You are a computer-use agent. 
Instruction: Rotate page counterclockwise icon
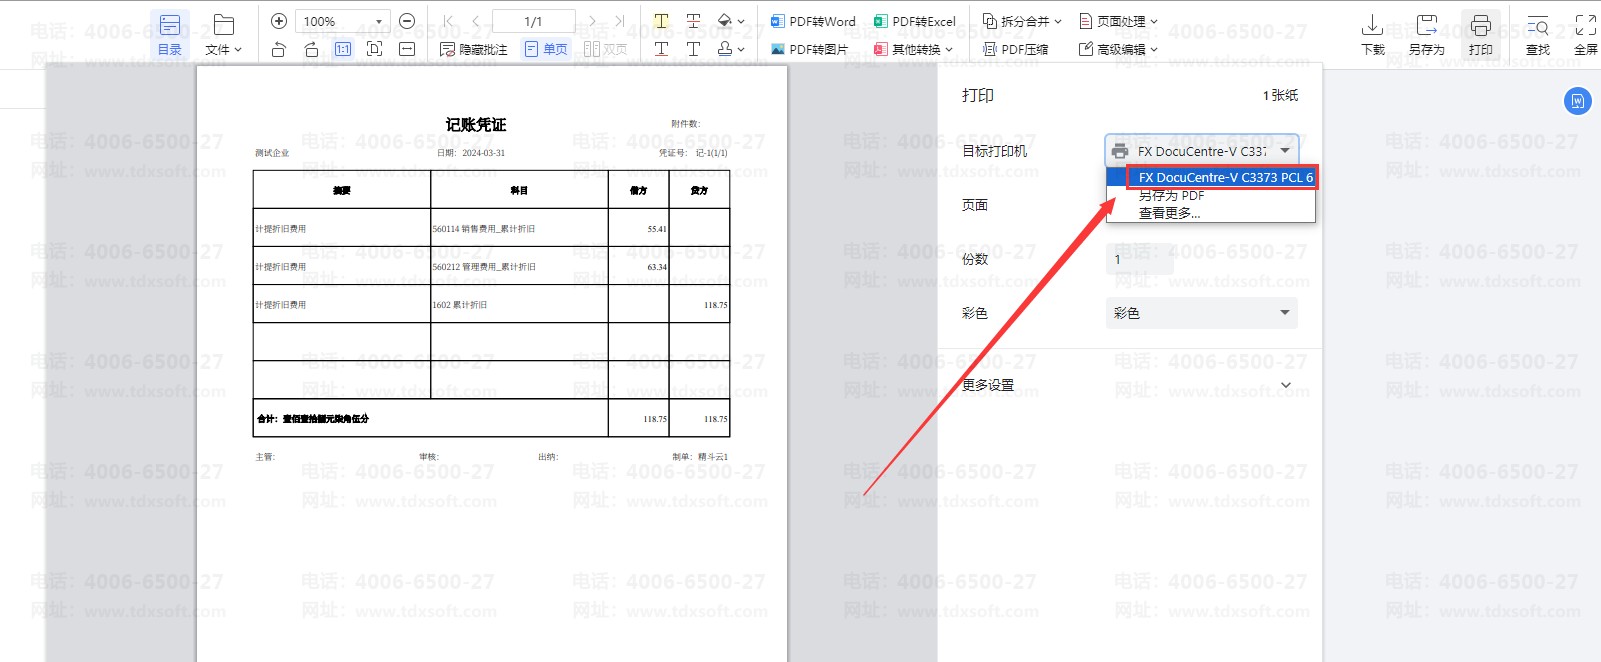tap(279, 49)
